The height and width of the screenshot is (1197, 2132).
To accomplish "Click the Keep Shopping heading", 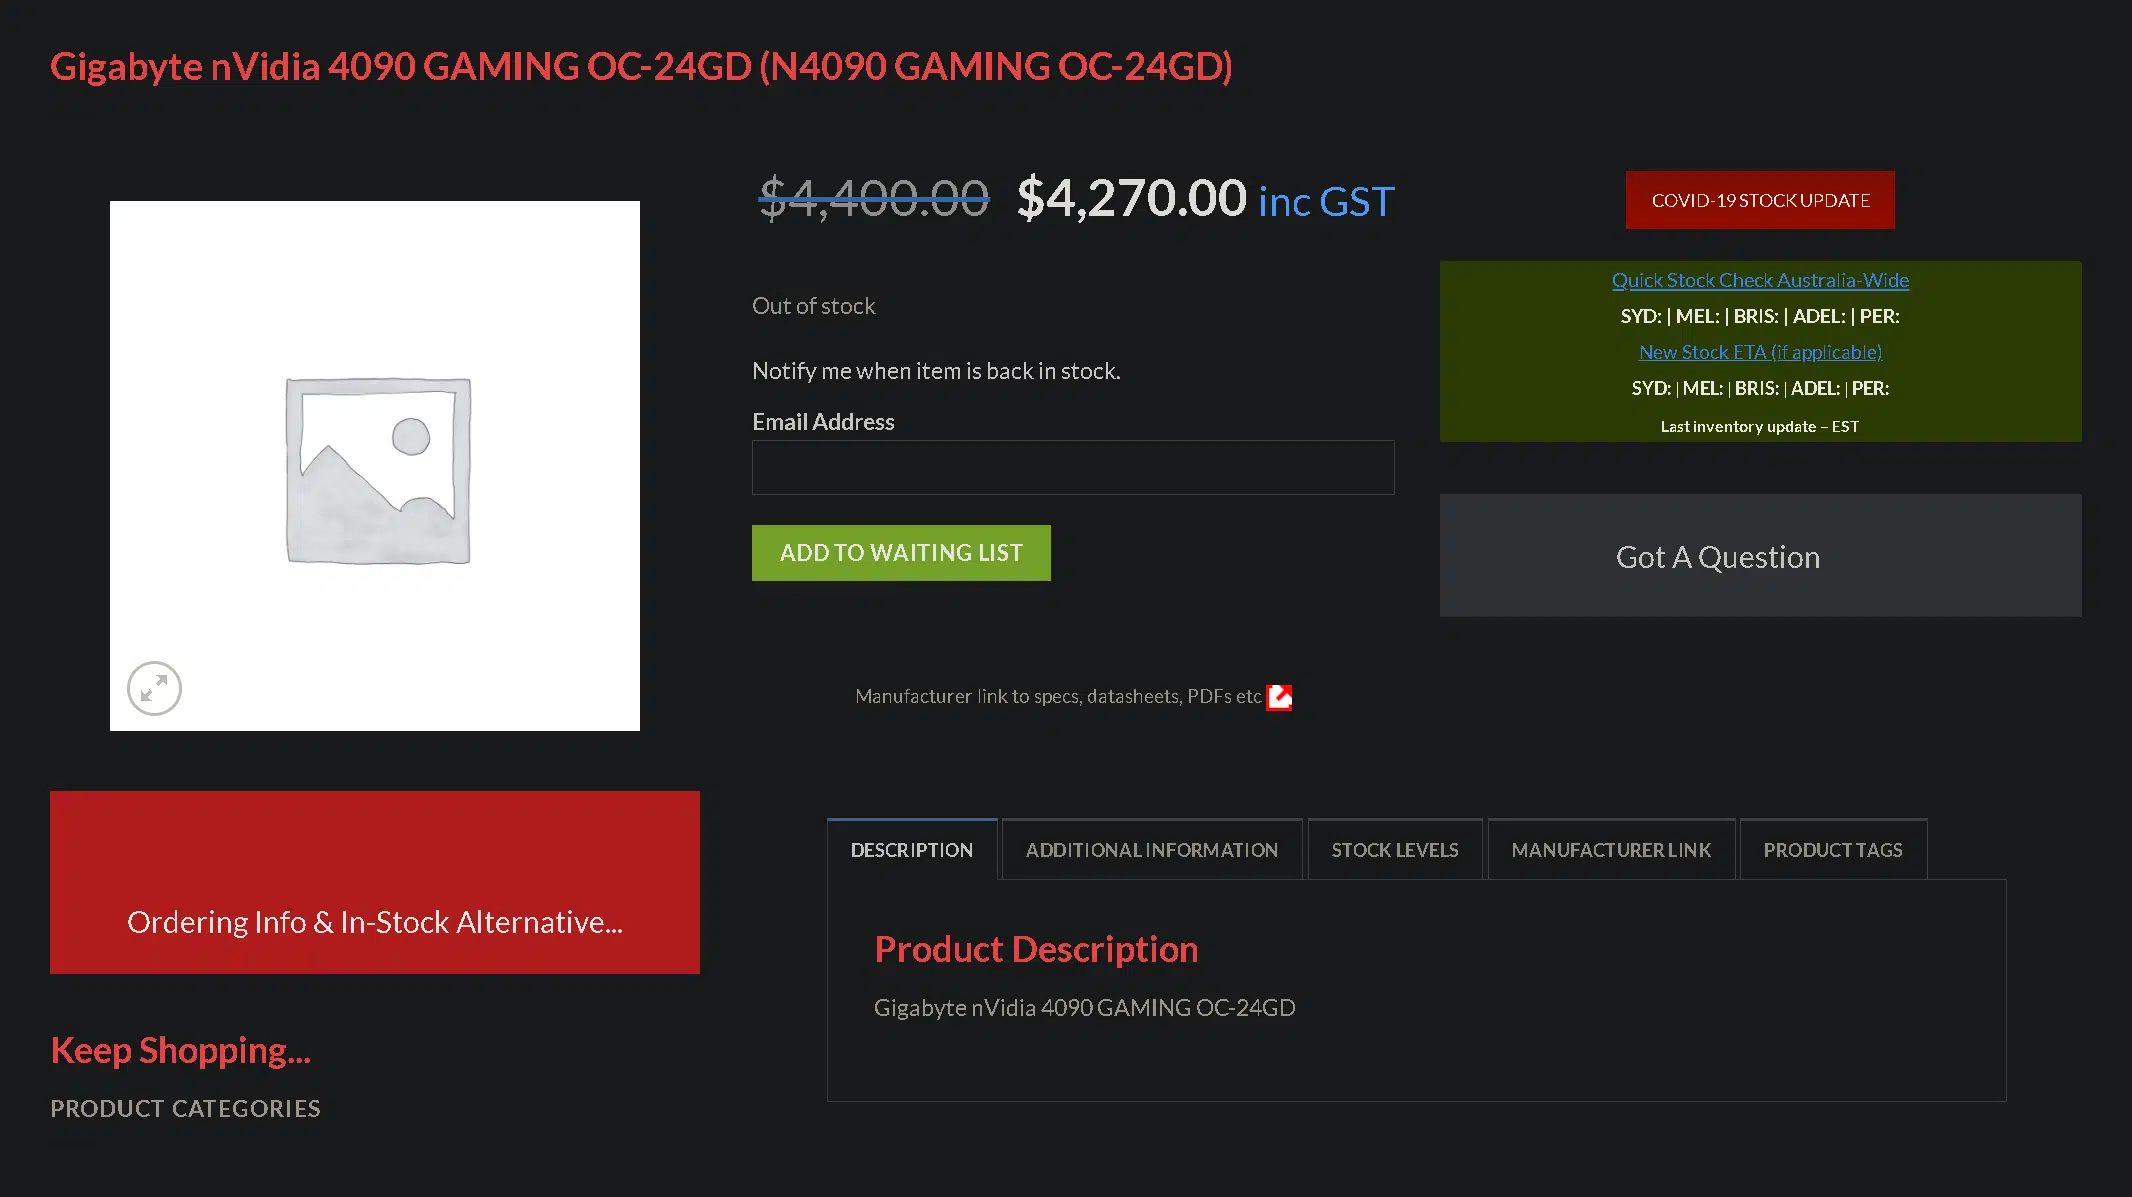I will point(181,1051).
